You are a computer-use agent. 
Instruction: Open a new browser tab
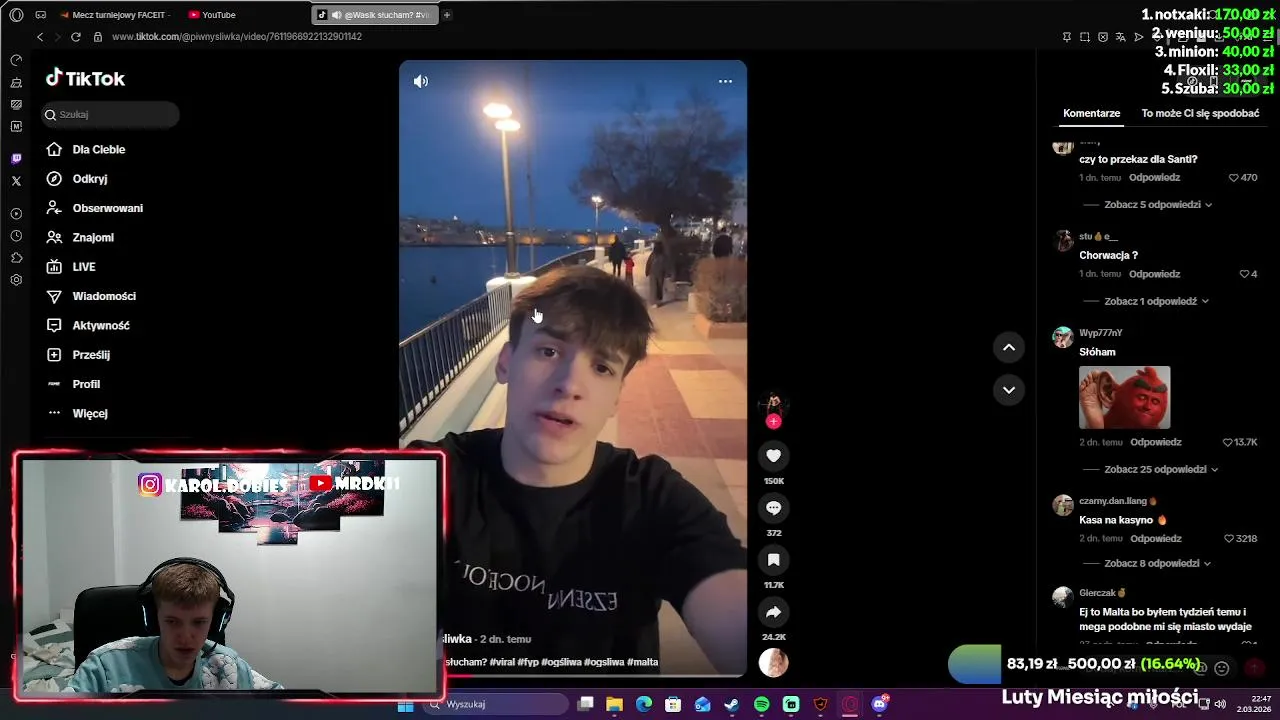point(447,15)
